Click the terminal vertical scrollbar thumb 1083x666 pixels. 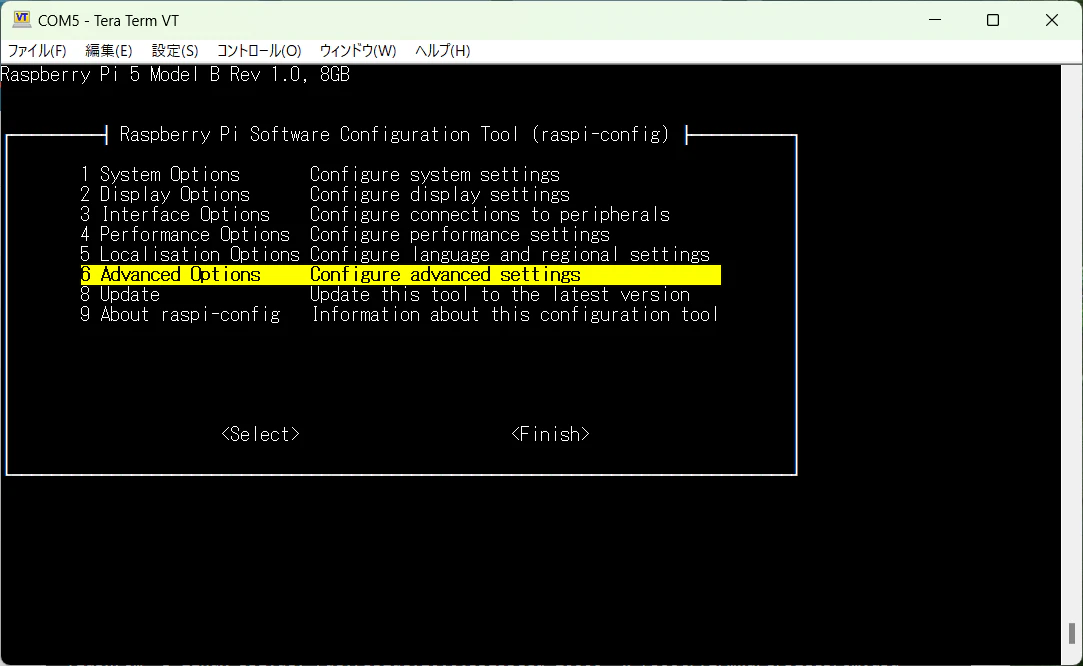pyautogui.click(x=1071, y=633)
